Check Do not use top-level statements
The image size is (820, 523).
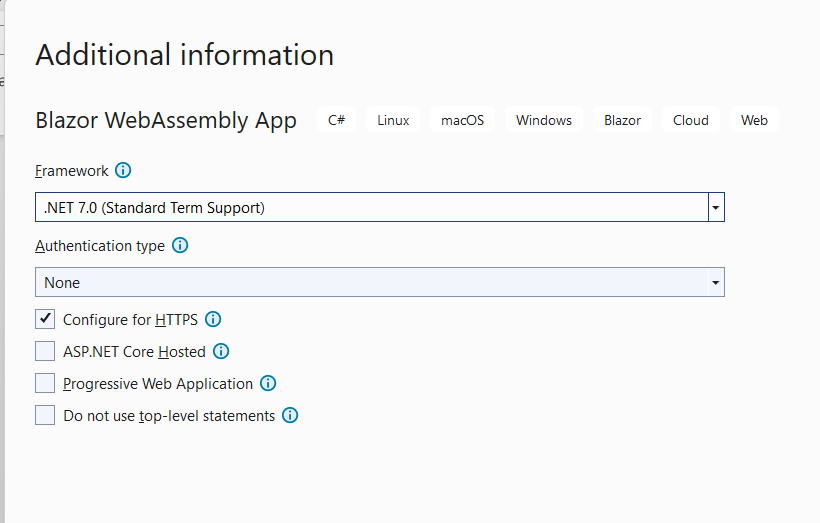(x=45, y=416)
